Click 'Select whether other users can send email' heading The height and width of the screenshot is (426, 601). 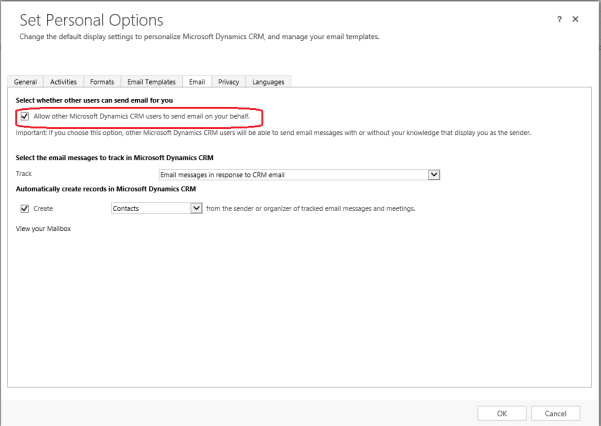(94, 100)
